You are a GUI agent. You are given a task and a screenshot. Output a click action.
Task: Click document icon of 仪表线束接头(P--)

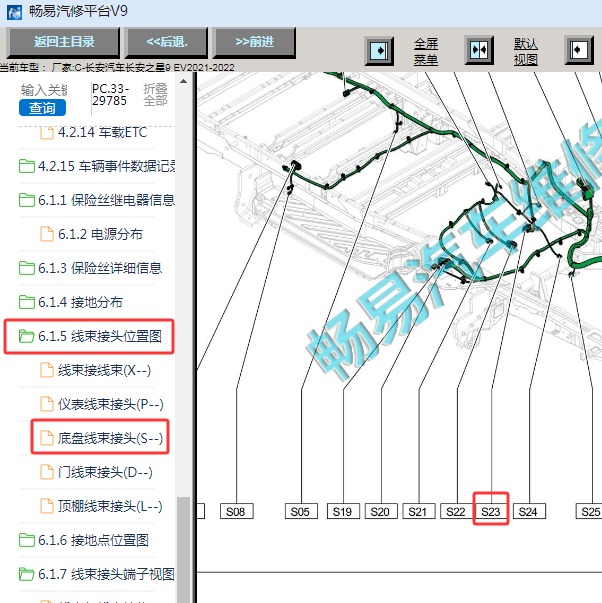(47, 404)
